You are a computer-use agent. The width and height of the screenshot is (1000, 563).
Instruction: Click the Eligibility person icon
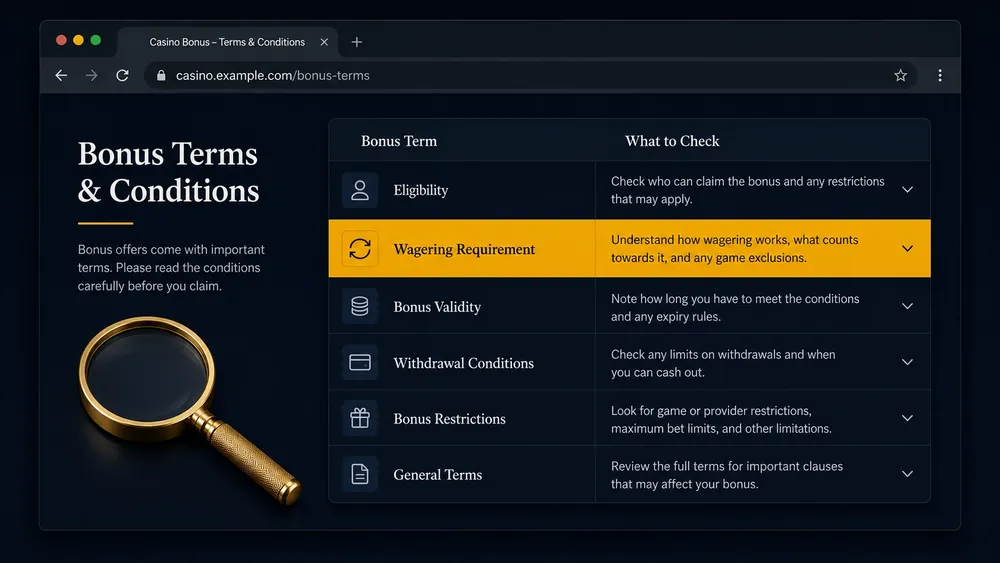[360, 190]
